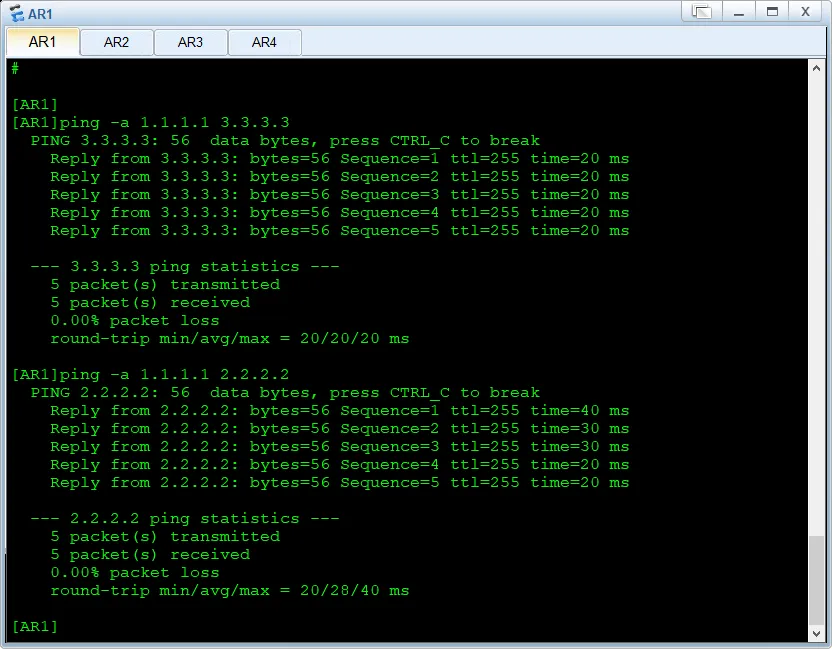This screenshot has height=649, width=832.
Task: Click the 'ping -a 1.1.1.1 3.3.3.3' command line
Action: tap(151, 123)
